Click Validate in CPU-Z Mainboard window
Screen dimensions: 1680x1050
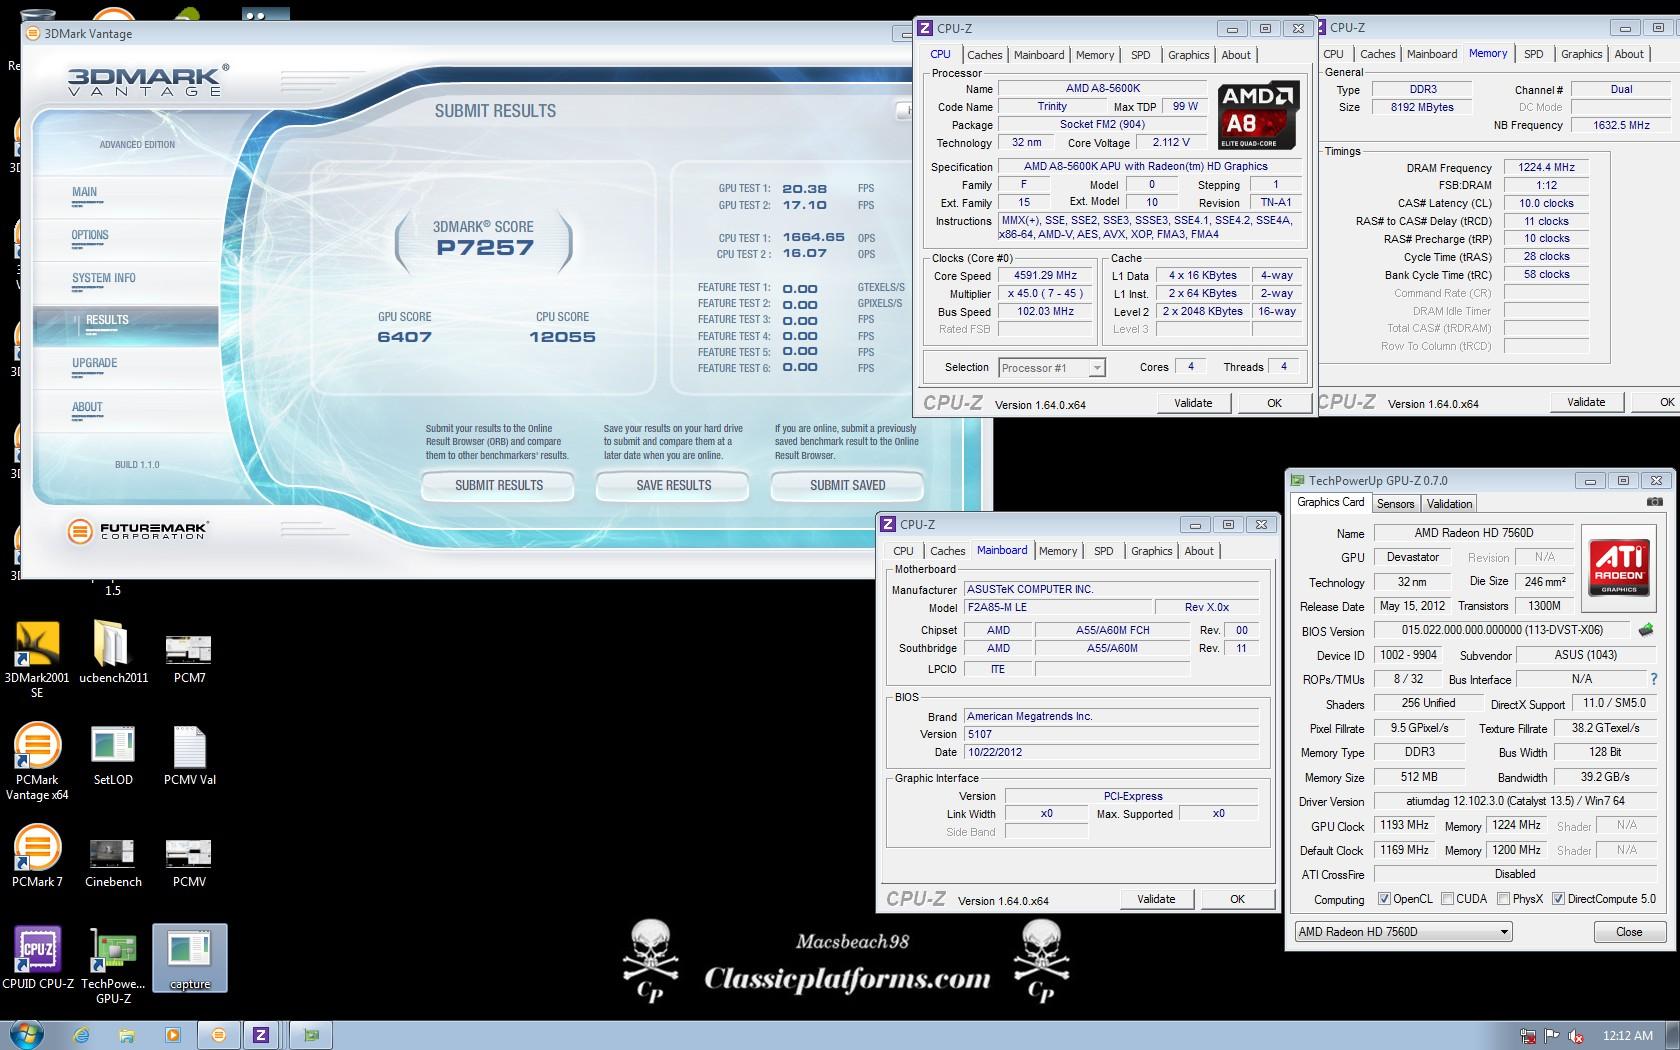click(1156, 899)
